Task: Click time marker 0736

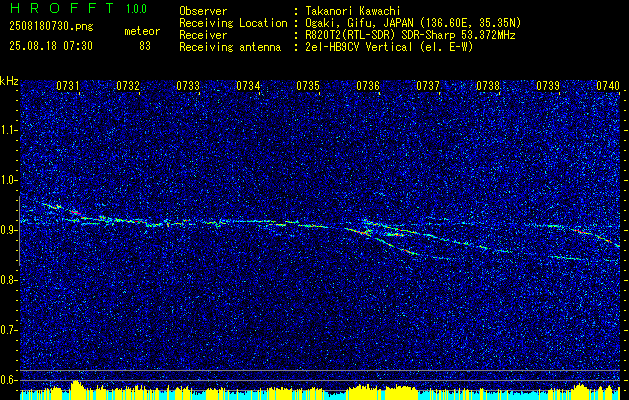Action: [x=368, y=85]
